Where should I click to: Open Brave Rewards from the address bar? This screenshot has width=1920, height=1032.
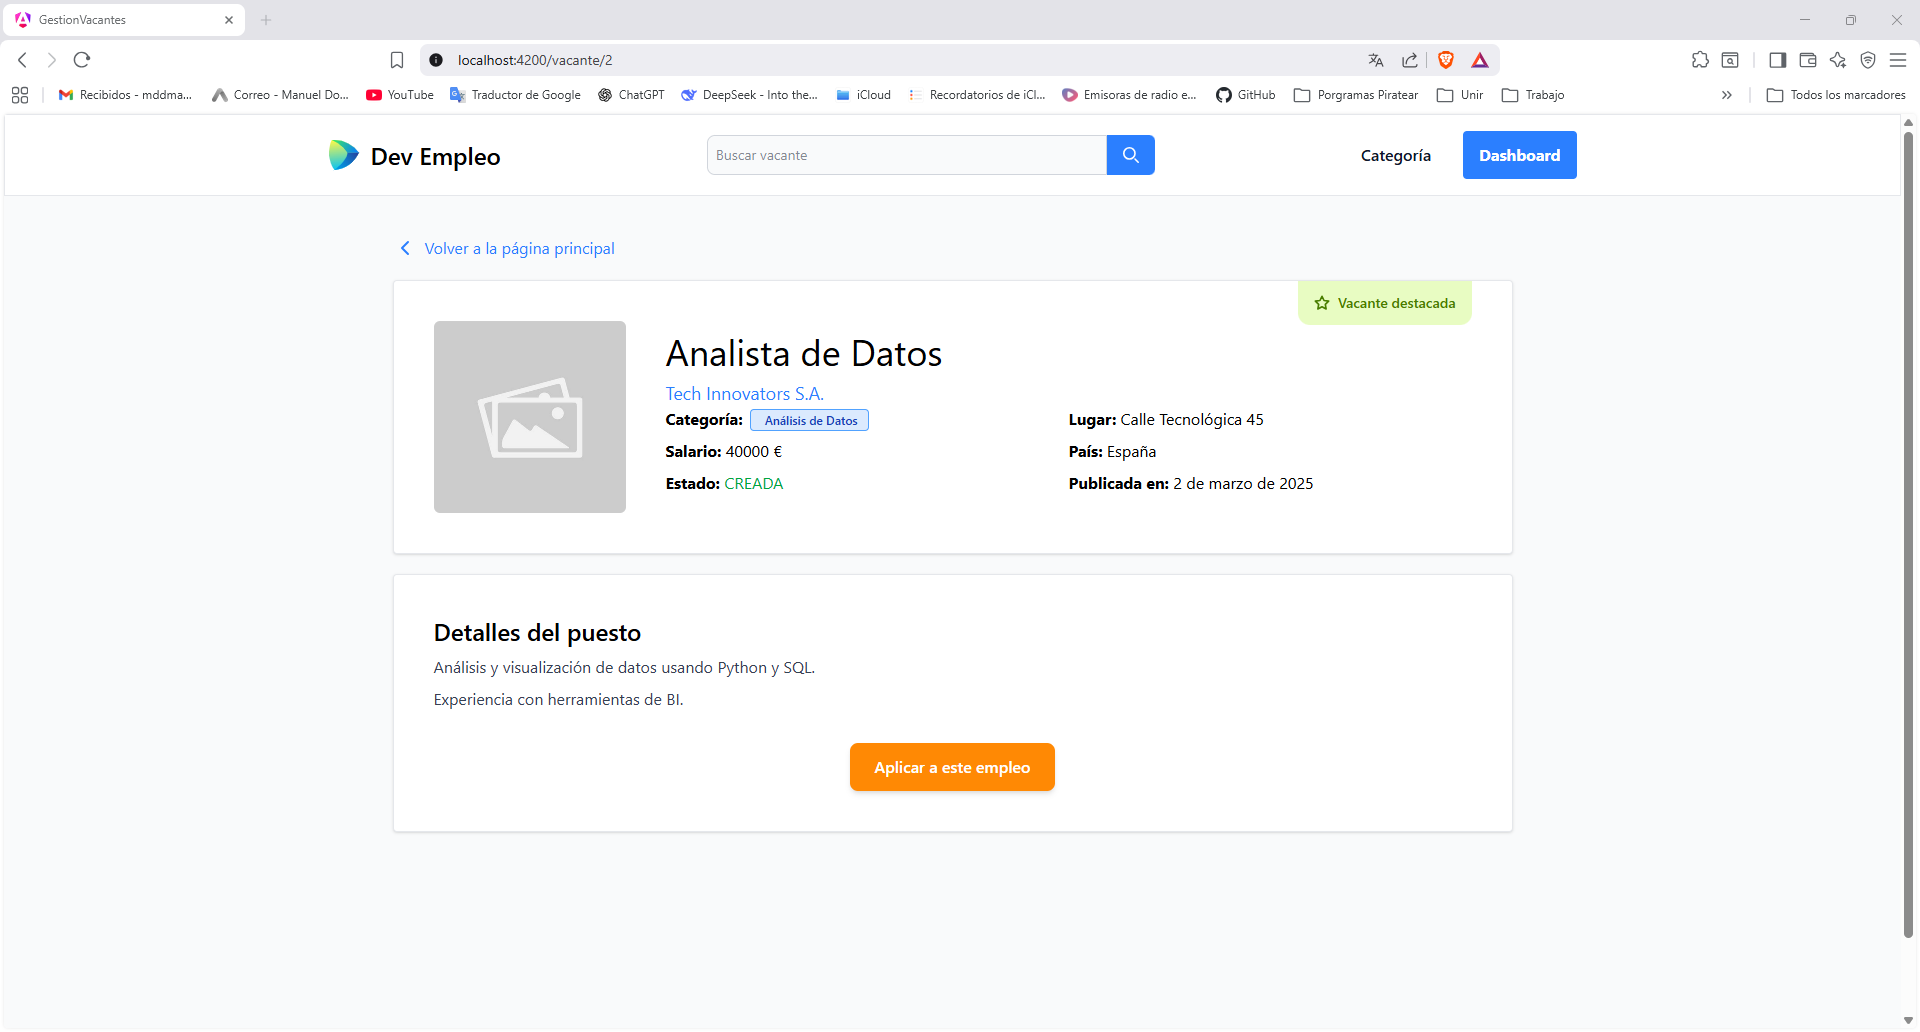coord(1480,60)
